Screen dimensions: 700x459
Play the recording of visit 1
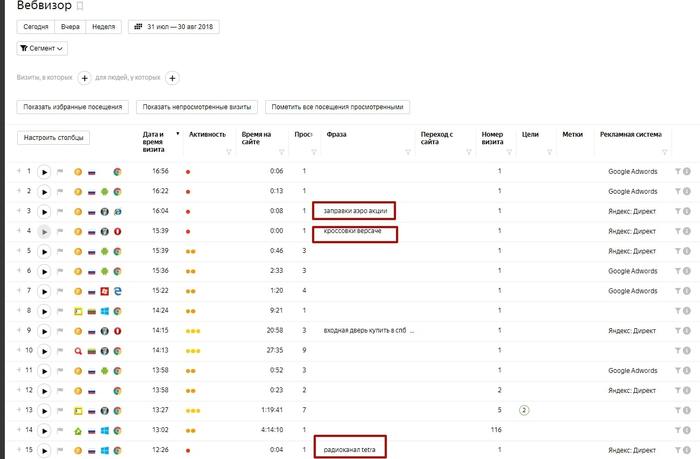tap(44, 172)
